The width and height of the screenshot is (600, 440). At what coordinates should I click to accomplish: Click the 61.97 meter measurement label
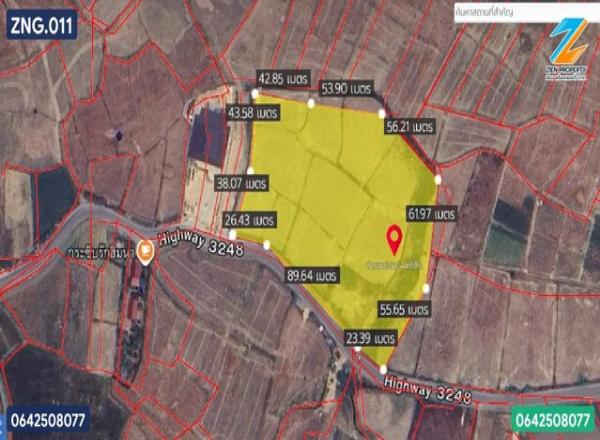point(432,214)
